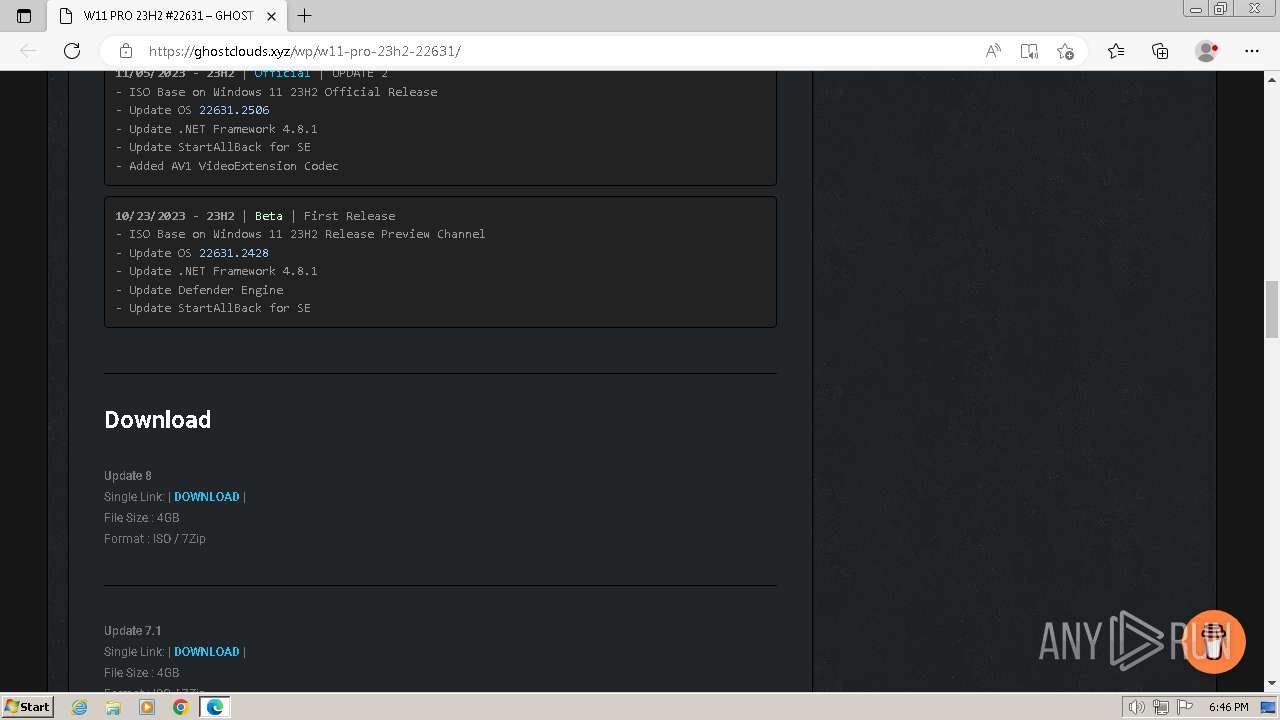This screenshot has width=1280, height=720.
Task: Open the volume tray icon
Action: coord(1136,707)
